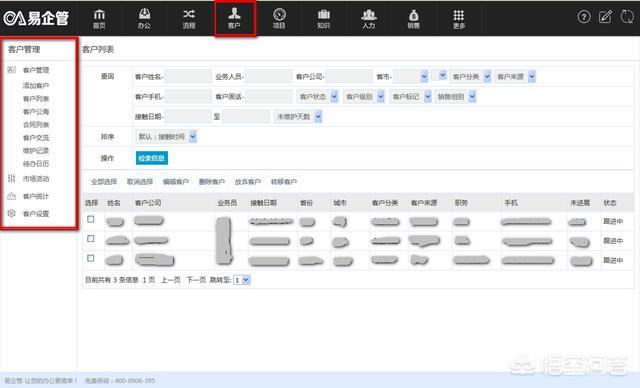Select 客户列表 in the sidebar
The image size is (640, 388).
click(36, 98)
